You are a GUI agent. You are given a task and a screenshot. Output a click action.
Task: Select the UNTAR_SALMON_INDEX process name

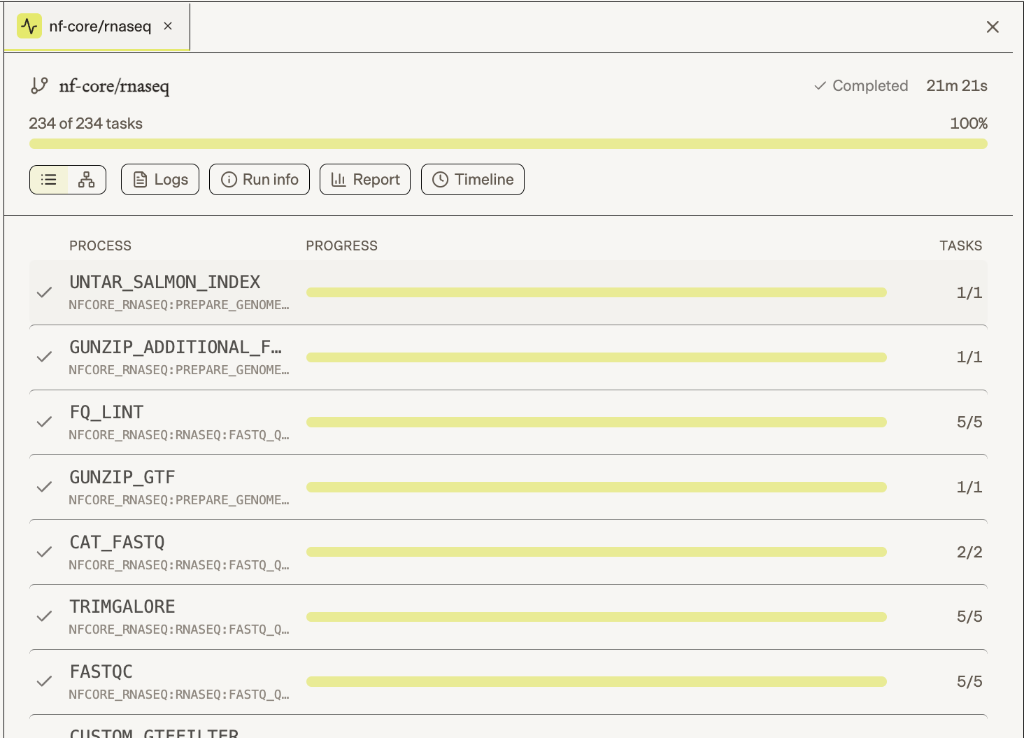click(x=165, y=282)
